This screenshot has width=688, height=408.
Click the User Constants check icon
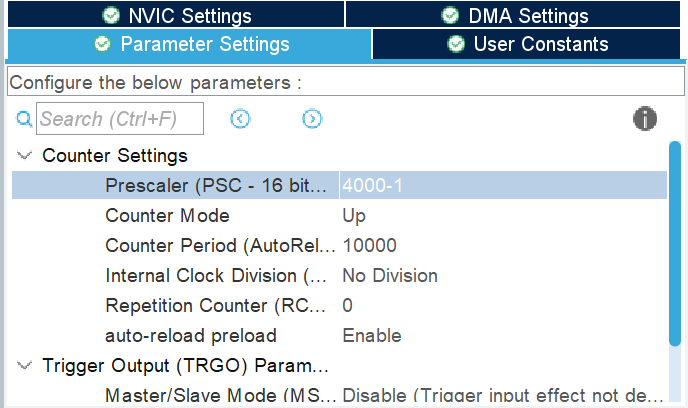click(x=456, y=44)
